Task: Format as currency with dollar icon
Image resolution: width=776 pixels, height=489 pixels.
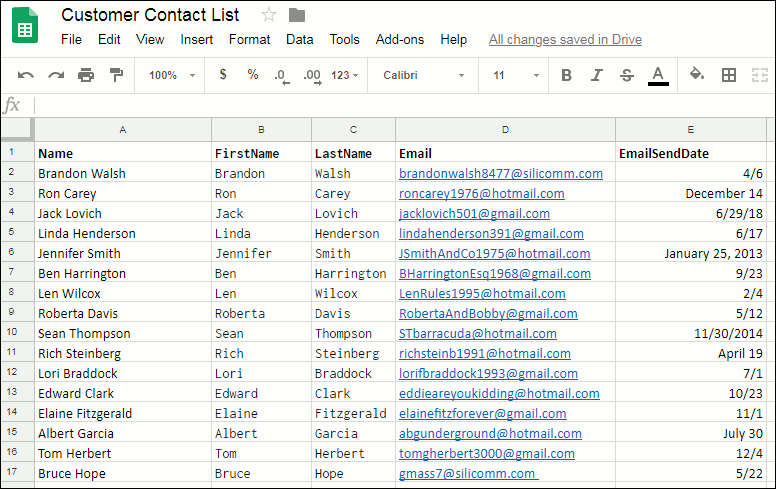Action: [x=222, y=75]
